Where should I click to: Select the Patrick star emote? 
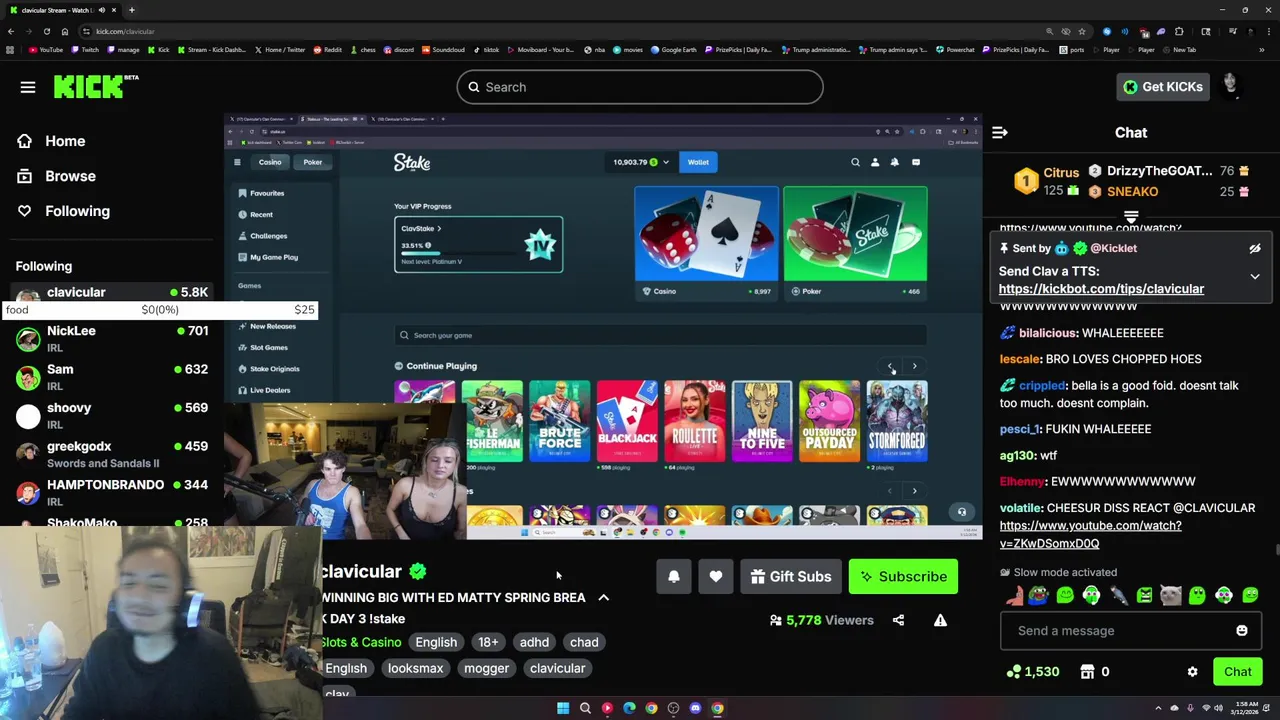tap(1016, 596)
